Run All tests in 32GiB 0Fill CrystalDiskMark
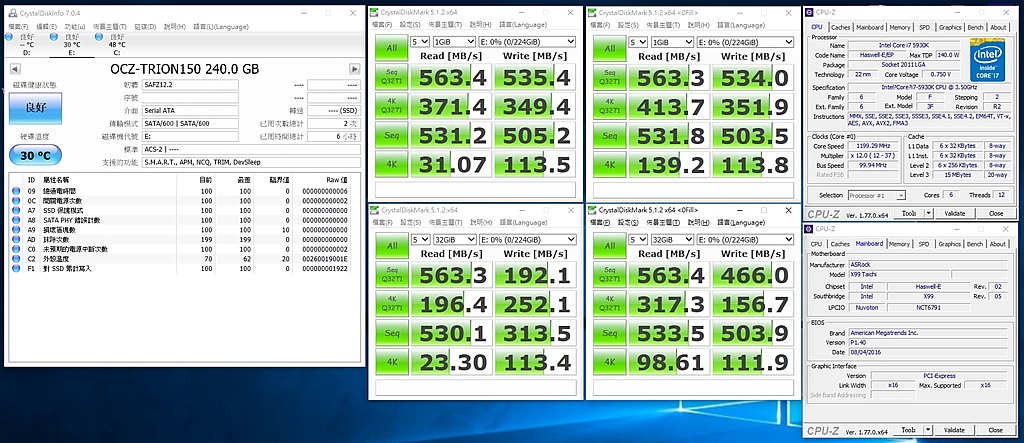The height and width of the screenshot is (443, 1024). [x=609, y=246]
